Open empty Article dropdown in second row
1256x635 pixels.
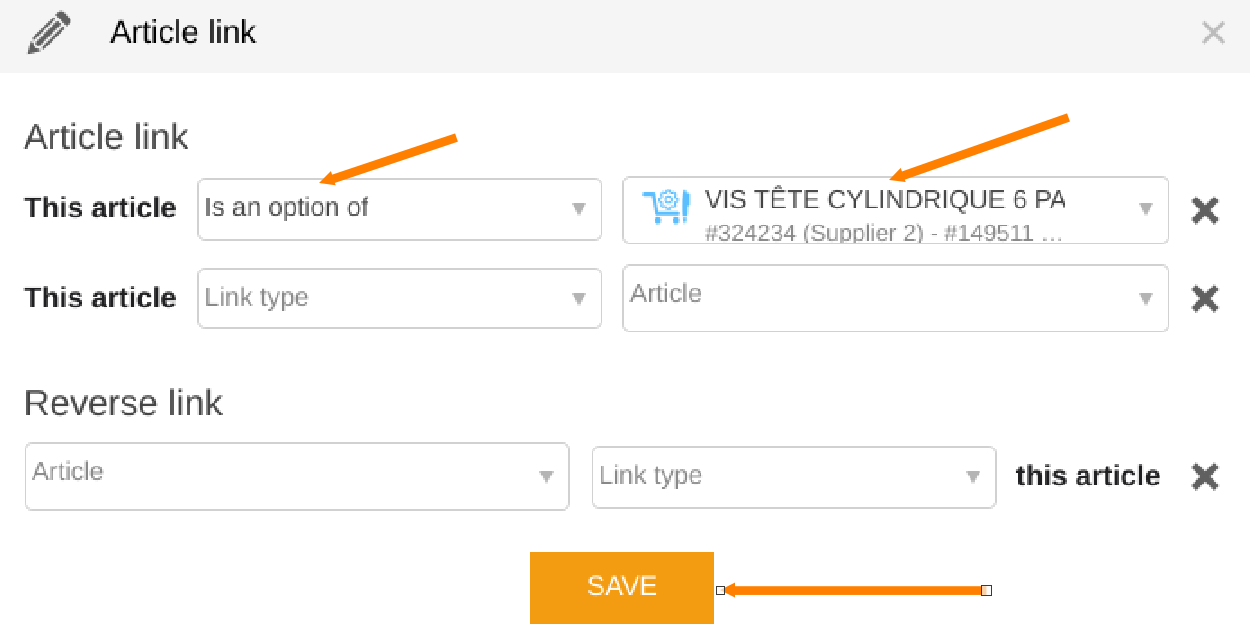click(895, 298)
